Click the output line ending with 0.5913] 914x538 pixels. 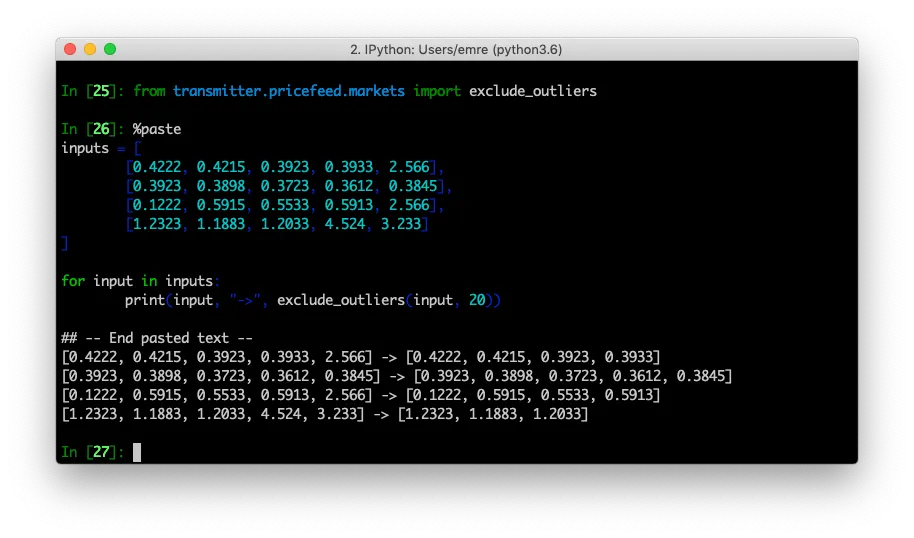(x=361, y=395)
